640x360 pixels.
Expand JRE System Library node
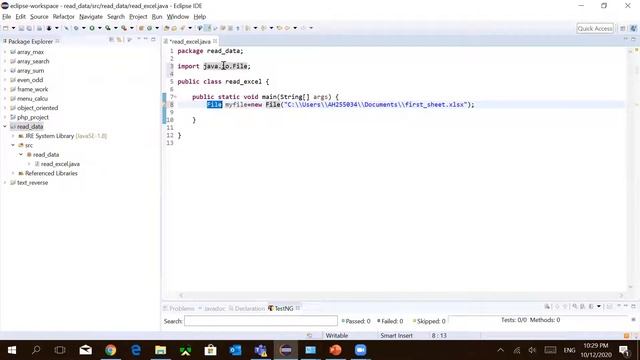pyautogui.click(x=13, y=136)
